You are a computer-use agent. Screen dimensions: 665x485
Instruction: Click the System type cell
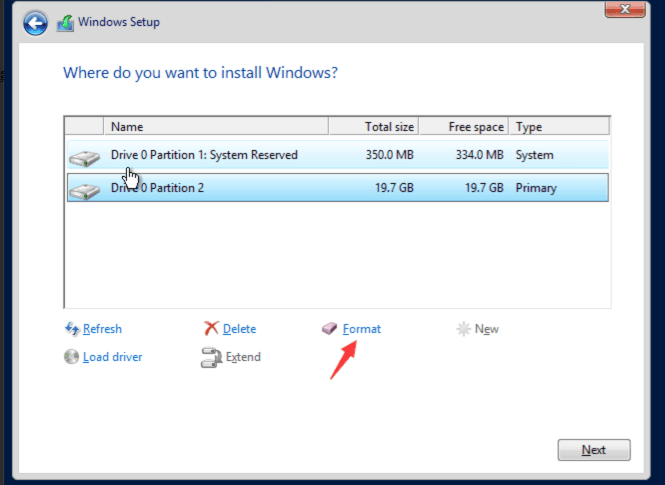534,155
